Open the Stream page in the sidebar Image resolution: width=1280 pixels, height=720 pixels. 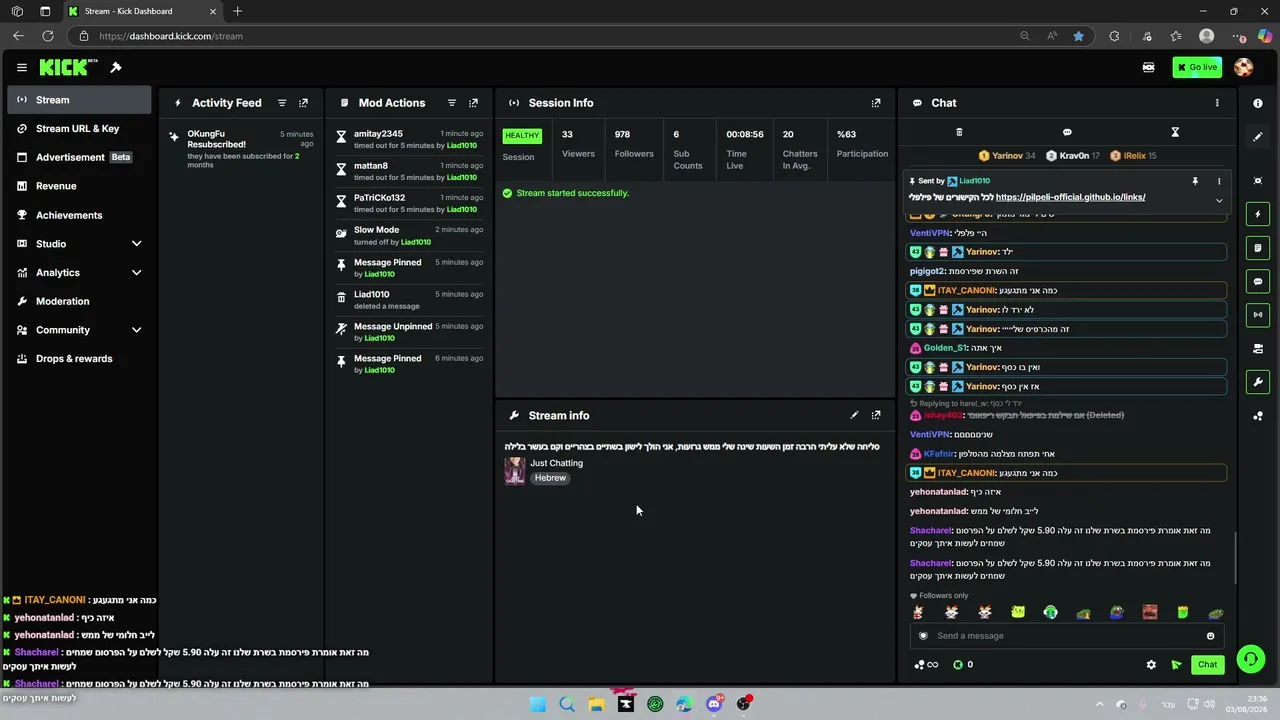(80, 100)
